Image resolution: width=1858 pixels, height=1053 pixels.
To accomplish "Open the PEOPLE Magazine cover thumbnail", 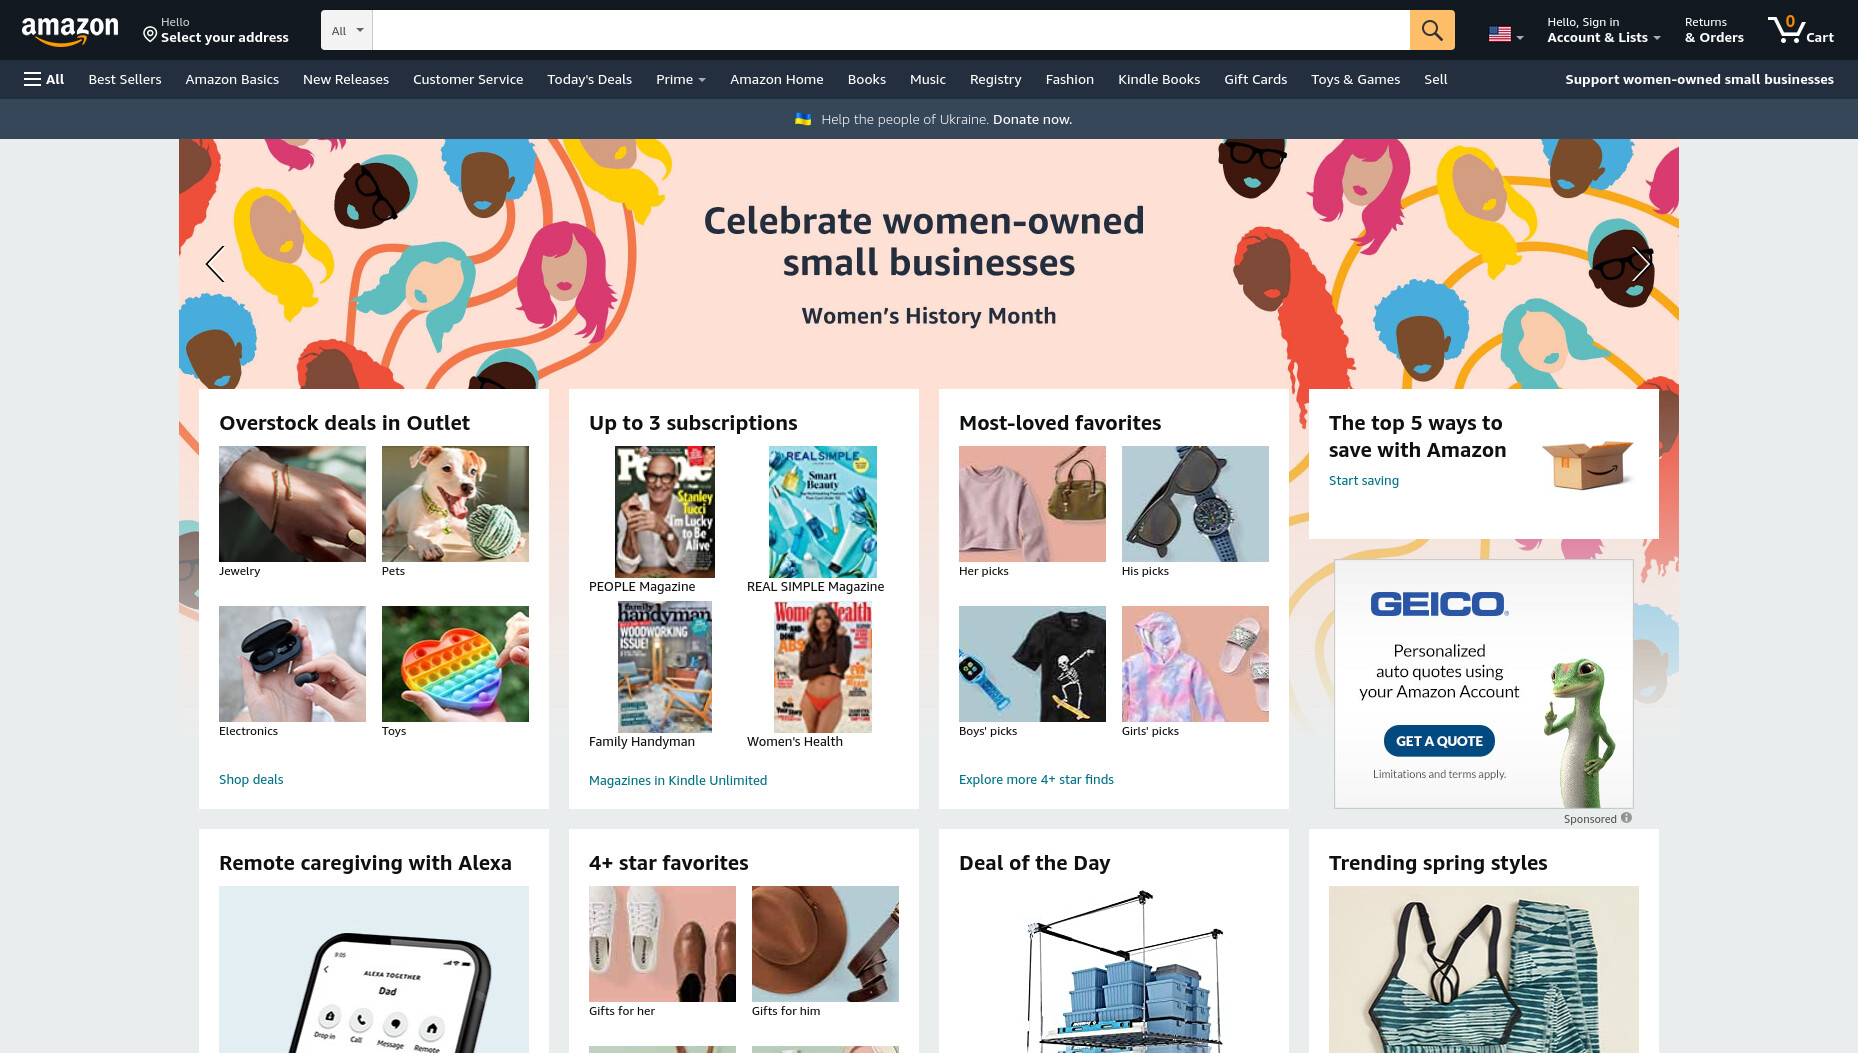I will coord(665,512).
